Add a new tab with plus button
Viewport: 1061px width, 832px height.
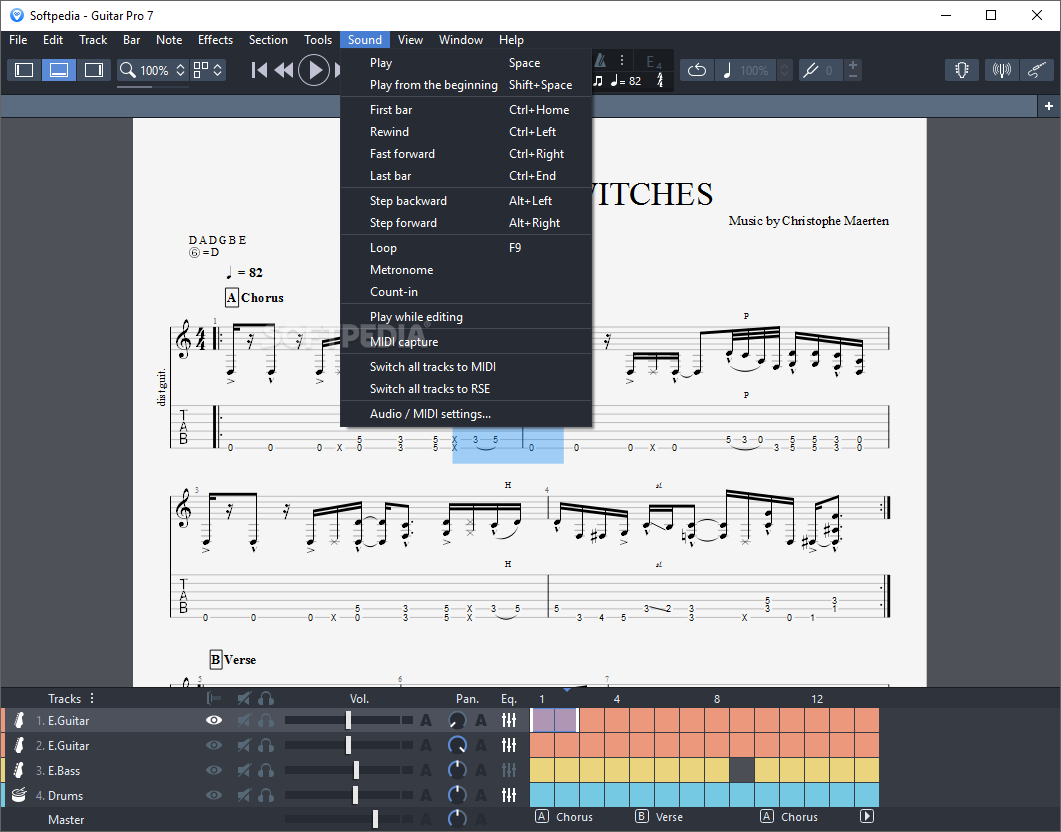pyautogui.click(x=1049, y=106)
